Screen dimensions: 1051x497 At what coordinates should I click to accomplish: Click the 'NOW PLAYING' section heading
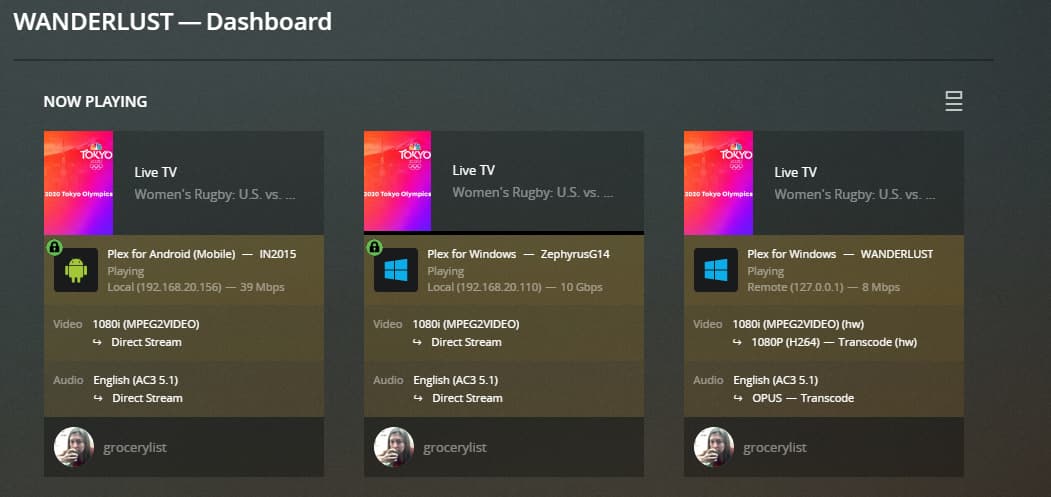click(x=95, y=102)
